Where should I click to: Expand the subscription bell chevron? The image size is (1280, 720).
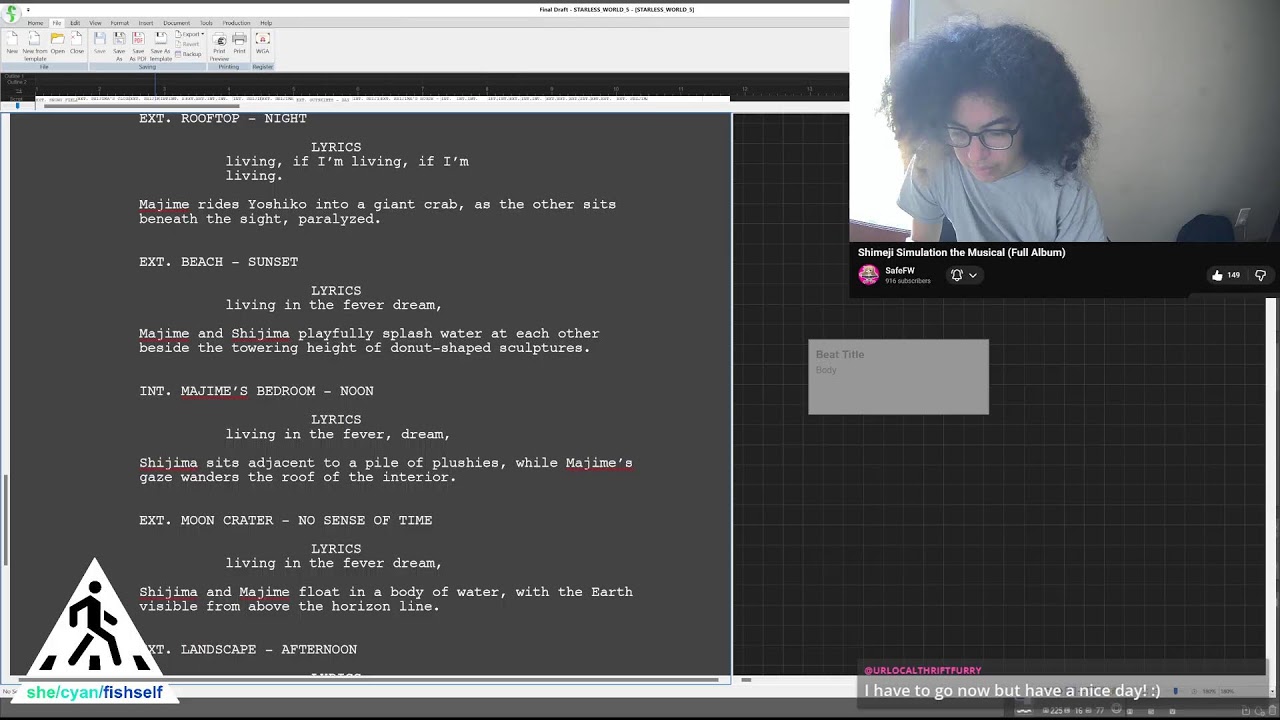973,275
